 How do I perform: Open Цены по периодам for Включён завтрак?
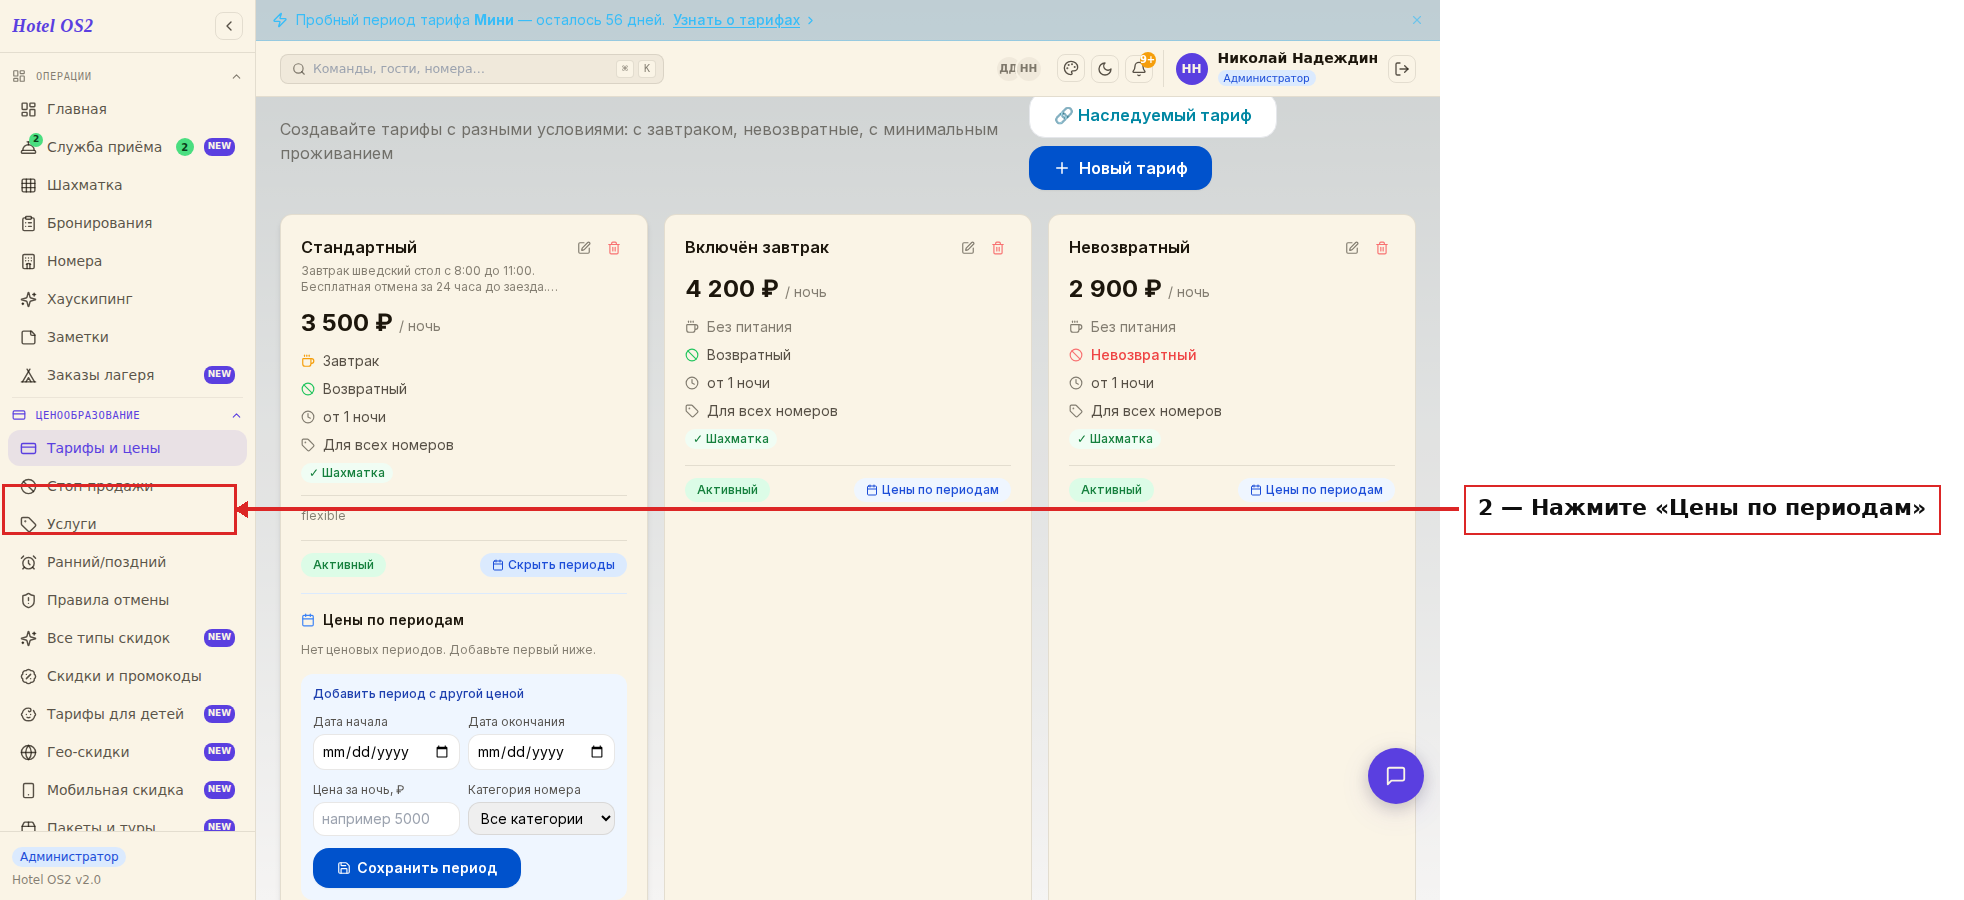932,490
